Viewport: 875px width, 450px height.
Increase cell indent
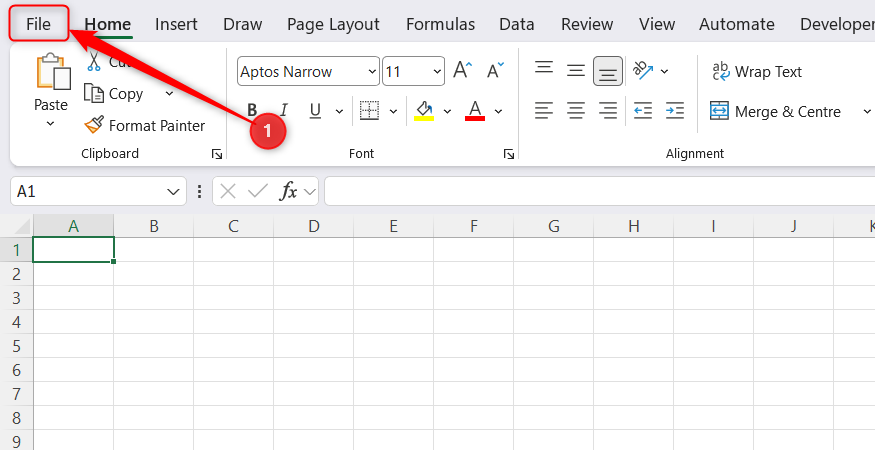[x=675, y=111]
